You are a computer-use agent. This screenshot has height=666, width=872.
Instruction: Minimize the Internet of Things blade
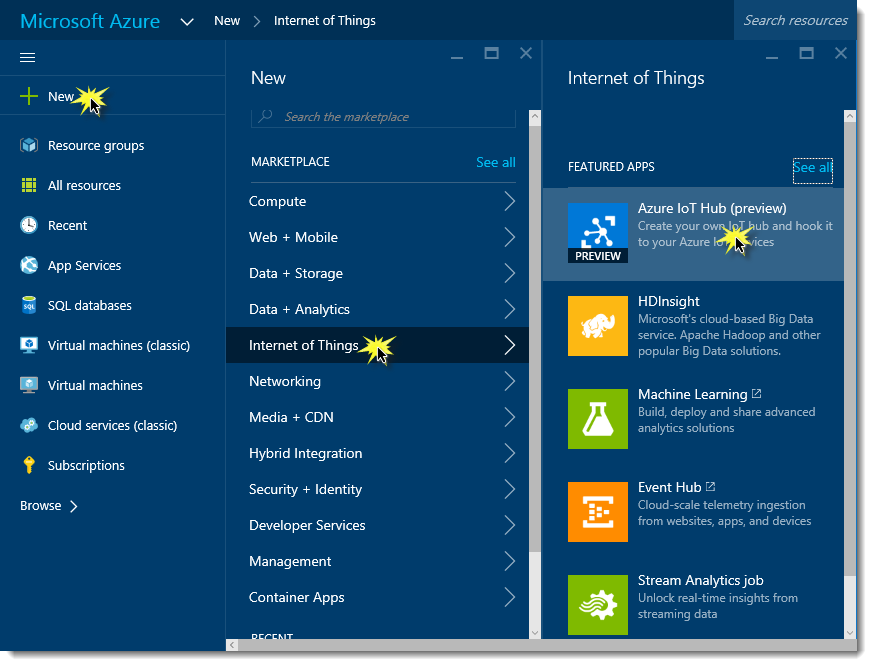(772, 56)
